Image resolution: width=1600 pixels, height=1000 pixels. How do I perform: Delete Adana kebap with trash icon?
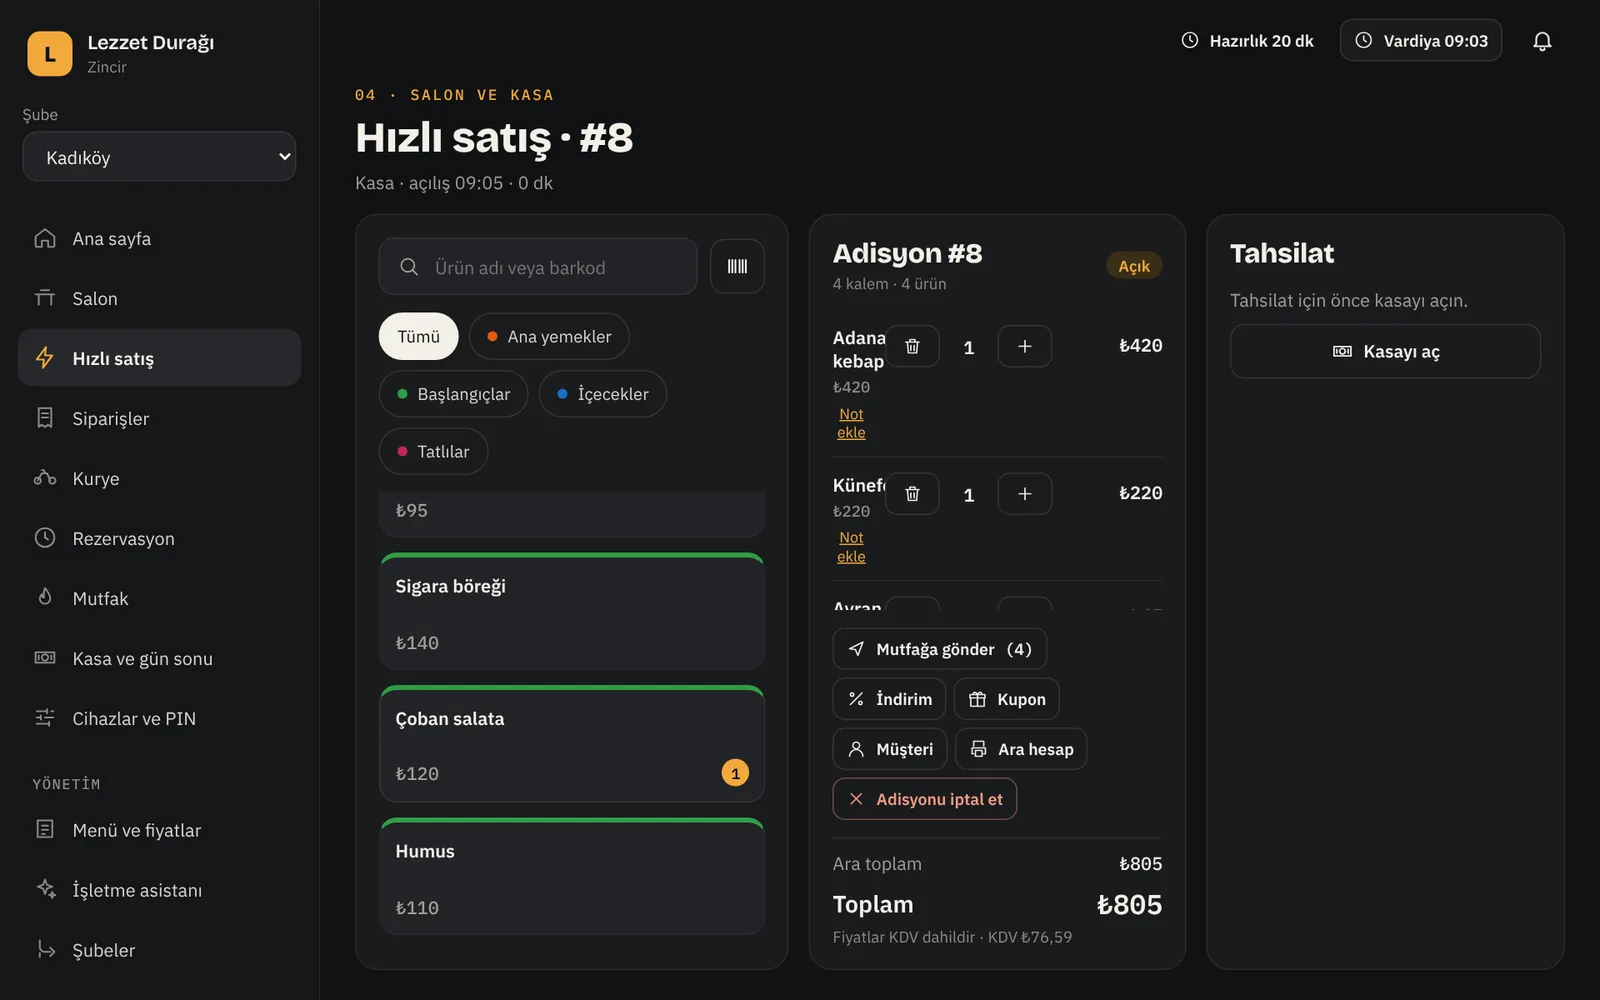click(912, 346)
